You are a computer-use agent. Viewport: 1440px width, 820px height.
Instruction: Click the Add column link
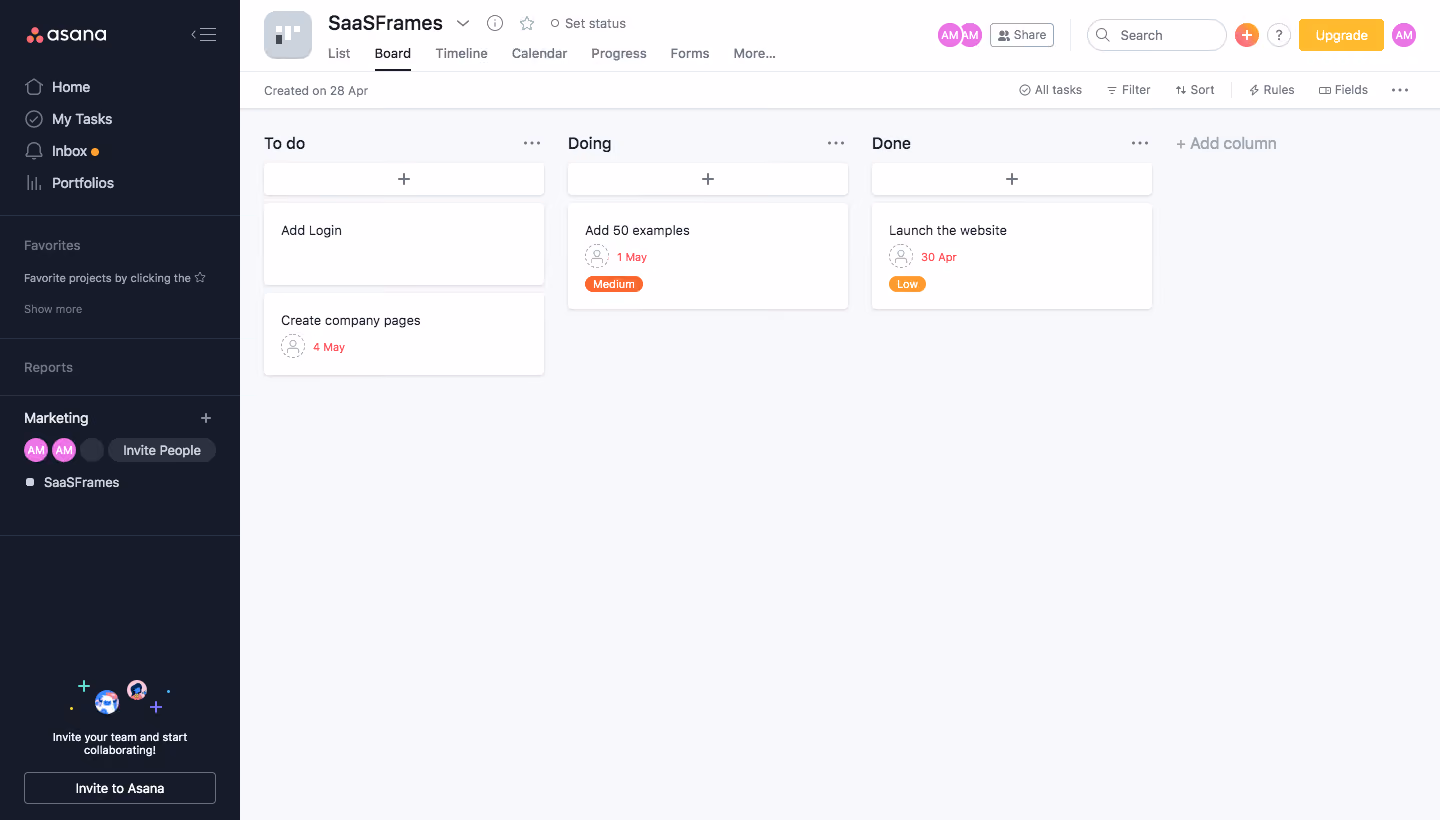1226,143
